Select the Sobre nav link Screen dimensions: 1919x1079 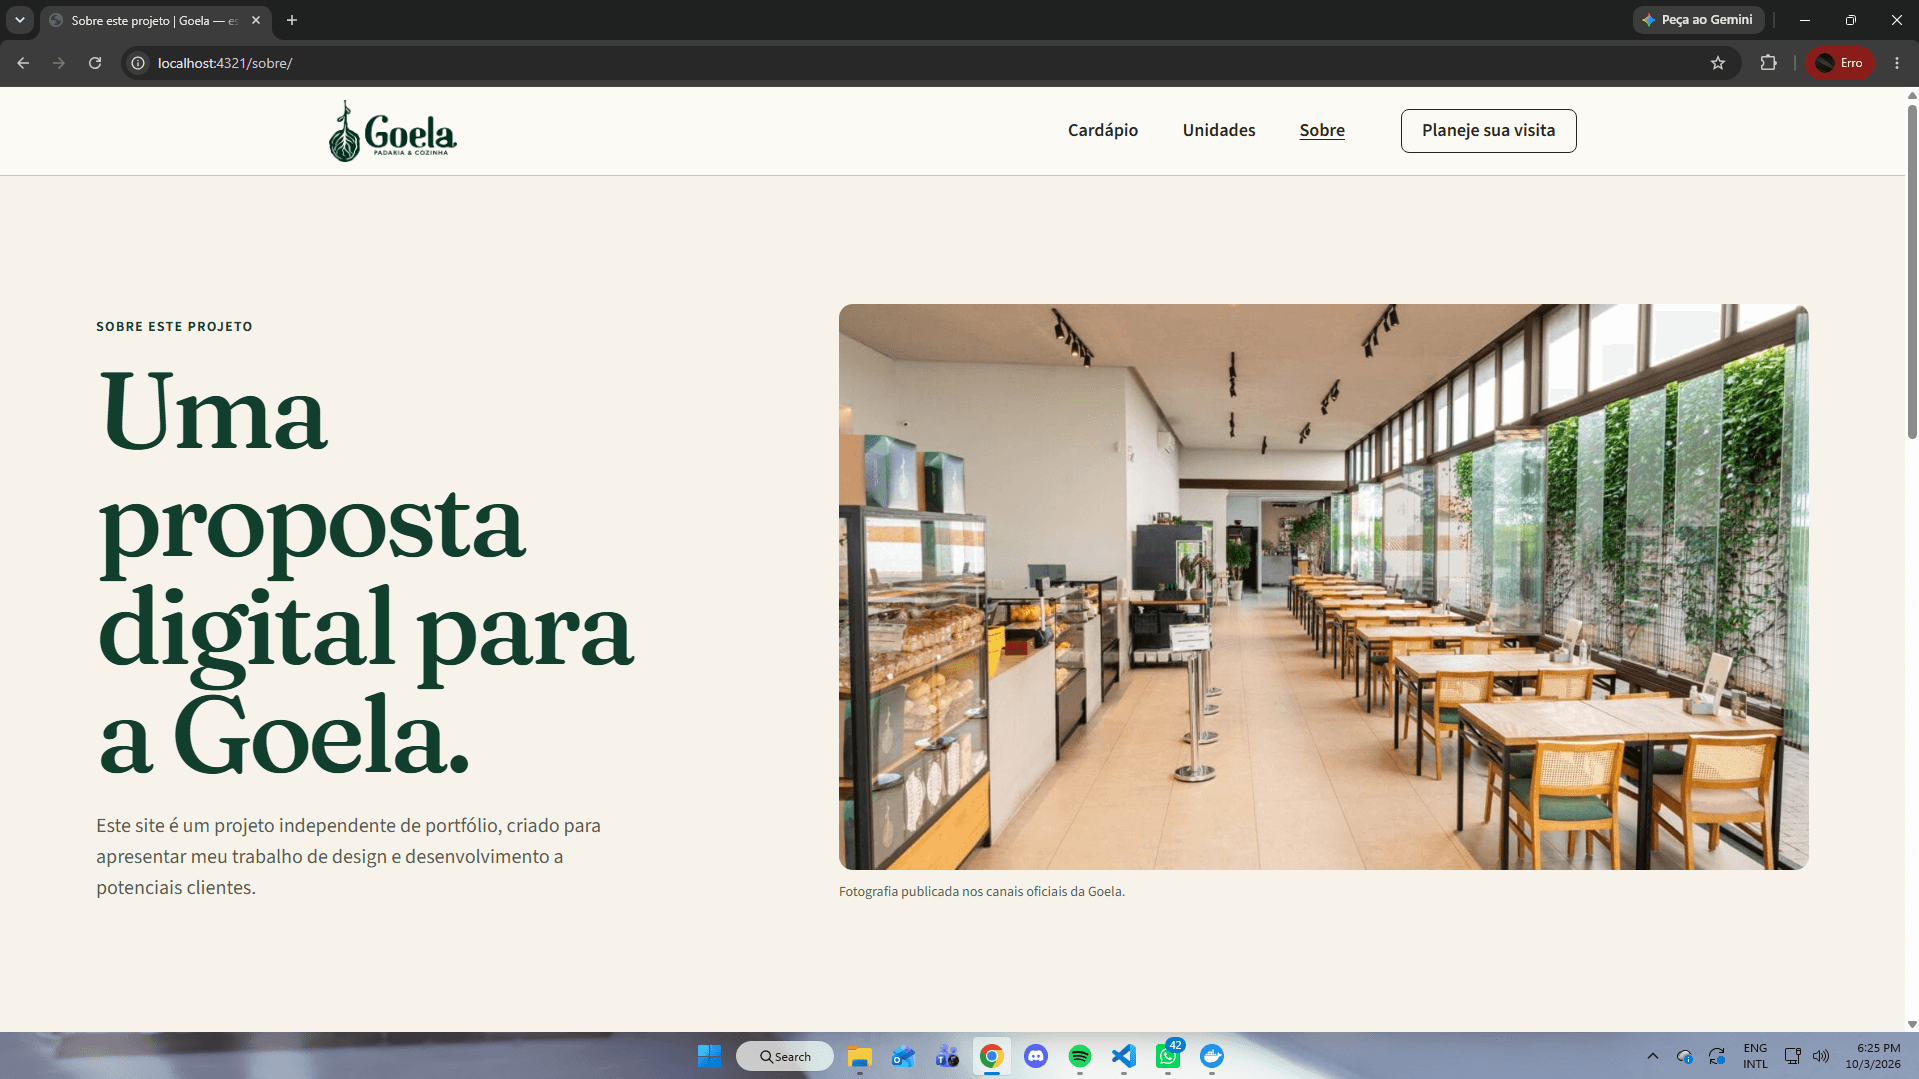(x=1321, y=130)
